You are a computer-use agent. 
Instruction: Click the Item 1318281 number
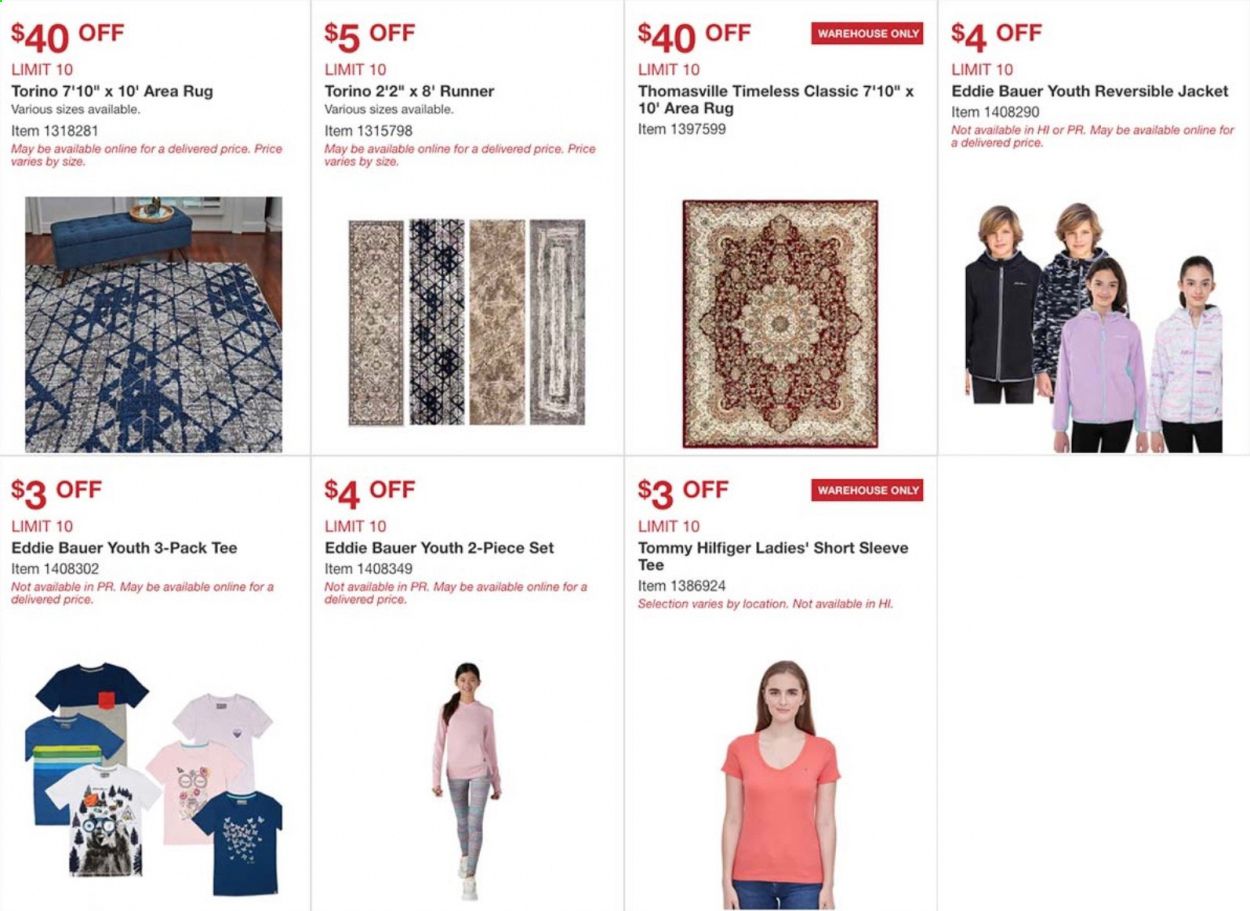point(54,130)
